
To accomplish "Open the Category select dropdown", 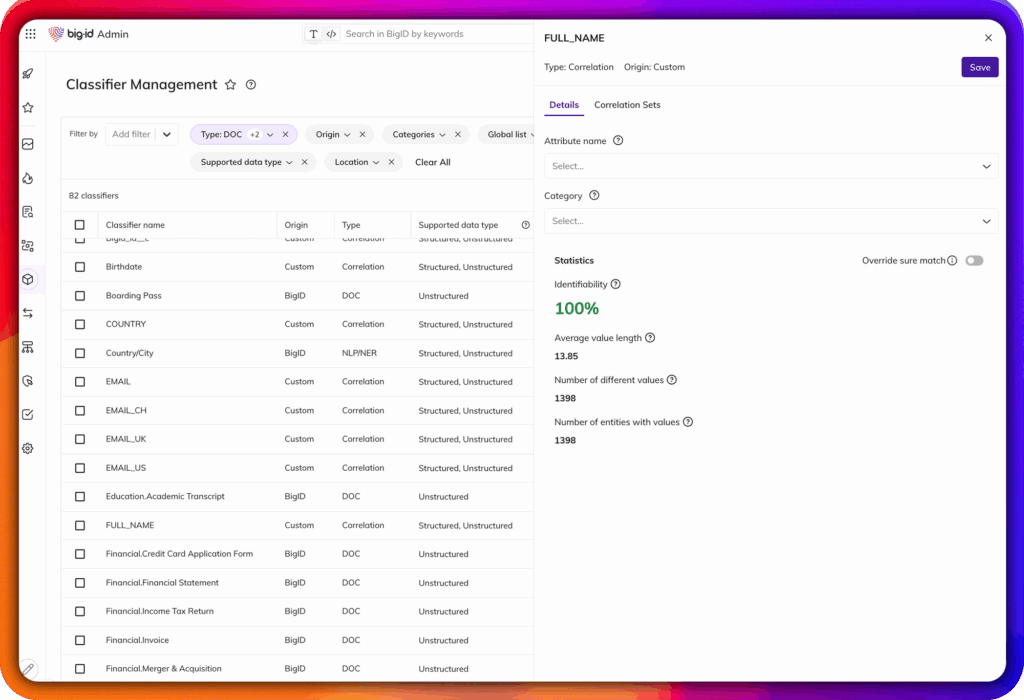I will click(x=771, y=221).
